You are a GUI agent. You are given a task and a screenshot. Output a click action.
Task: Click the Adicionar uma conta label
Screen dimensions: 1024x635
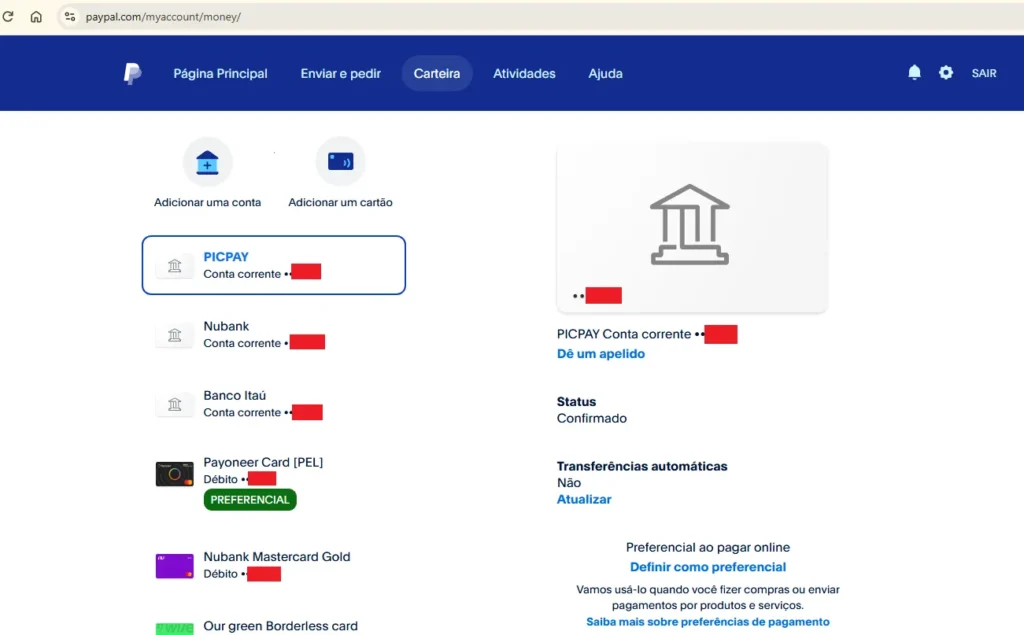pyautogui.click(x=207, y=203)
